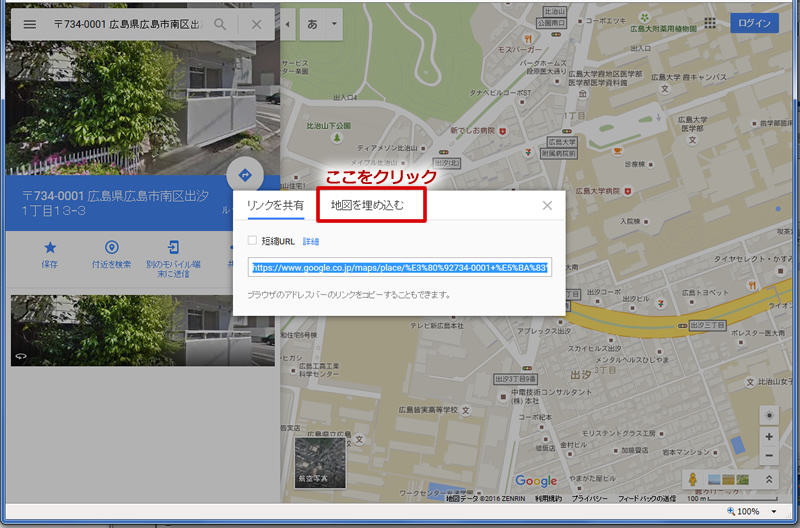This screenshot has width=800, height=528.
Task: Open the Google apps grid icon
Action: 710,23
